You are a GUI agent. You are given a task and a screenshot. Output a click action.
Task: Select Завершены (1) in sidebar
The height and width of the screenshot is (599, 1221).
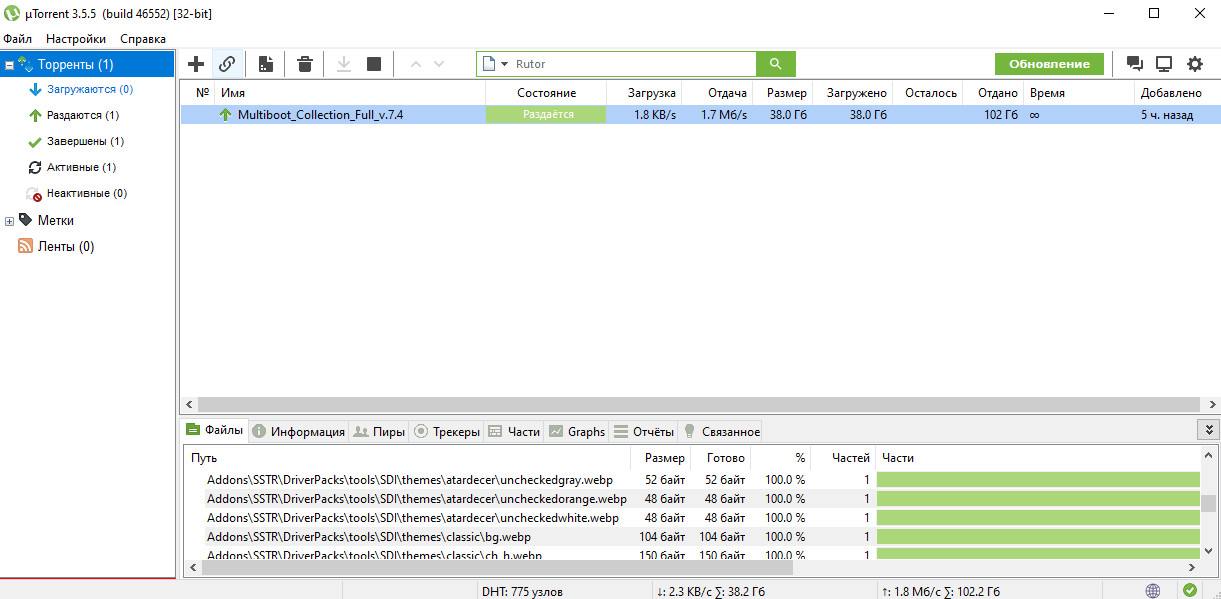(x=86, y=141)
